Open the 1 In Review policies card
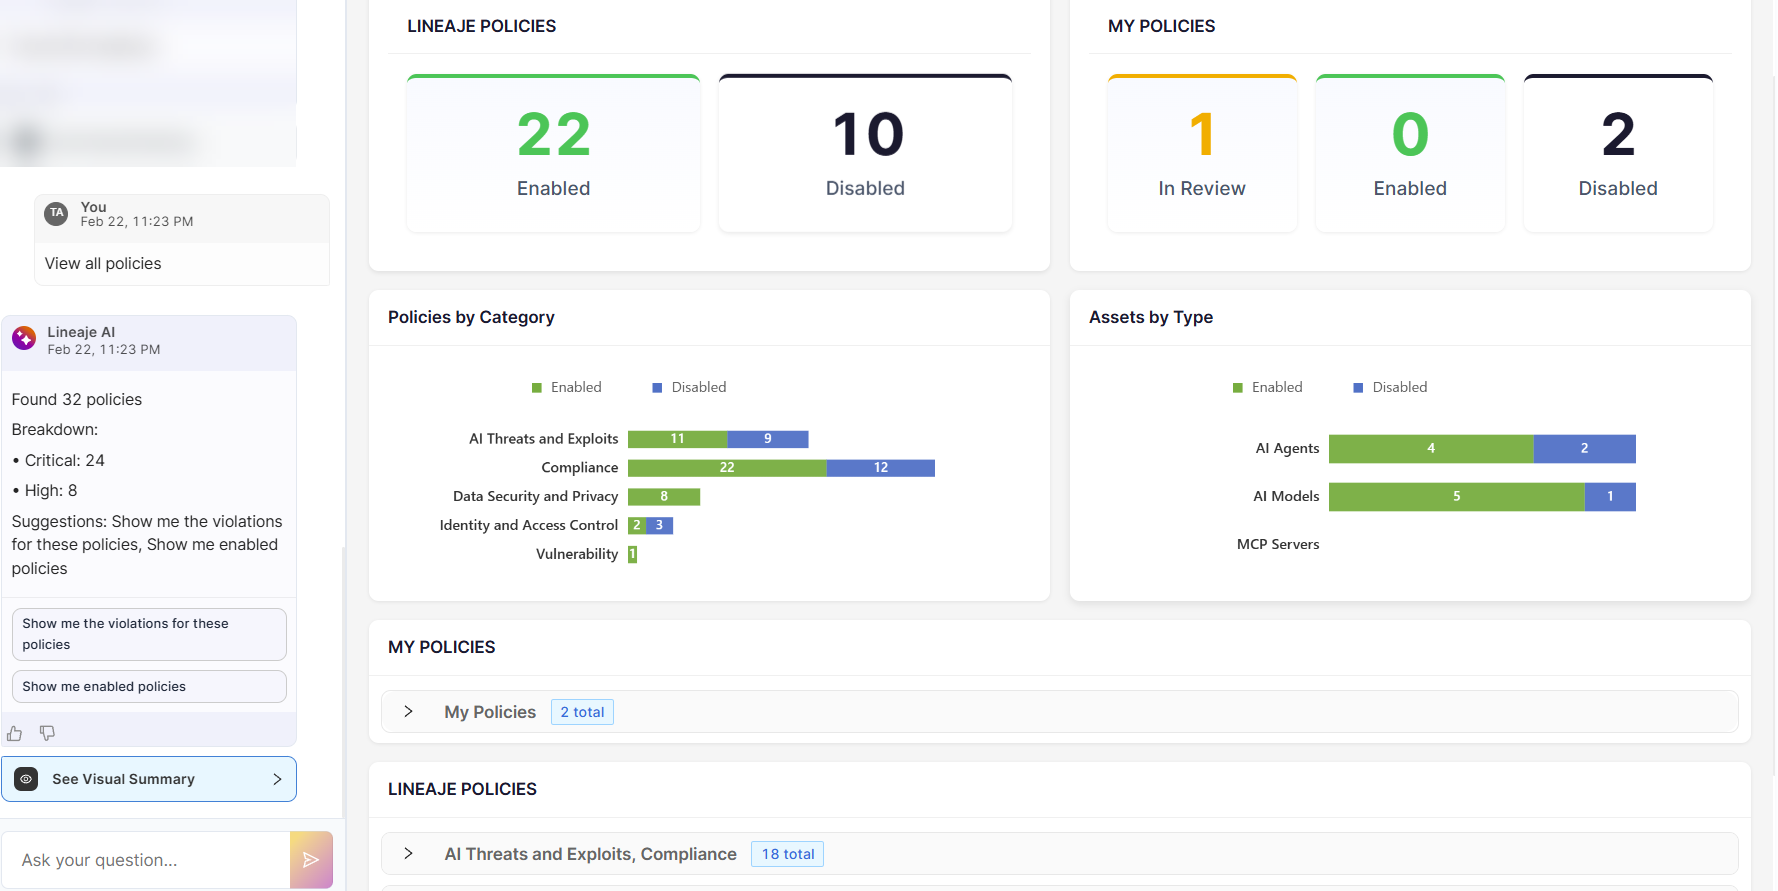Screen dimensions: 1778x891 click(1202, 154)
